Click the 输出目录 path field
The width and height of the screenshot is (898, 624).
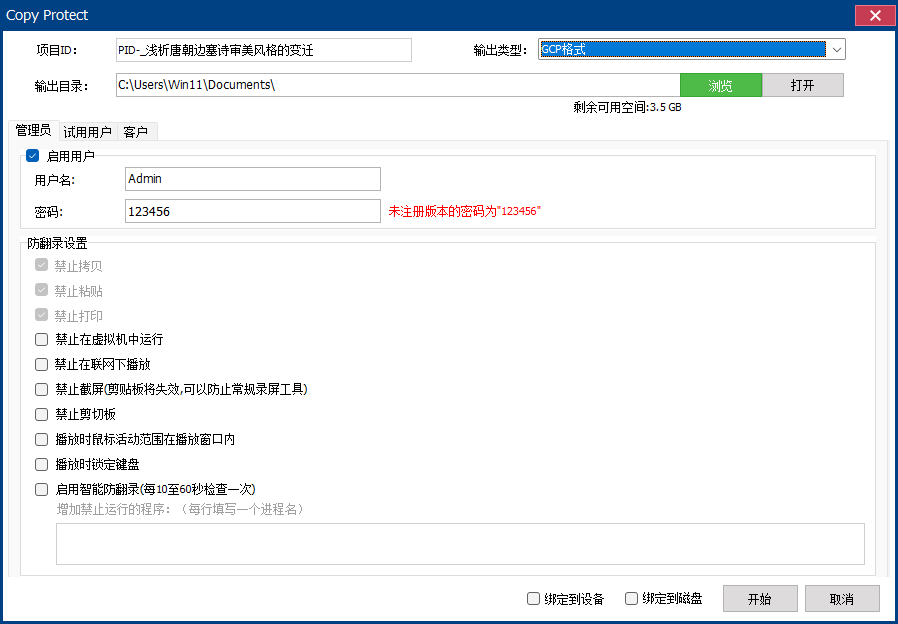398,85
